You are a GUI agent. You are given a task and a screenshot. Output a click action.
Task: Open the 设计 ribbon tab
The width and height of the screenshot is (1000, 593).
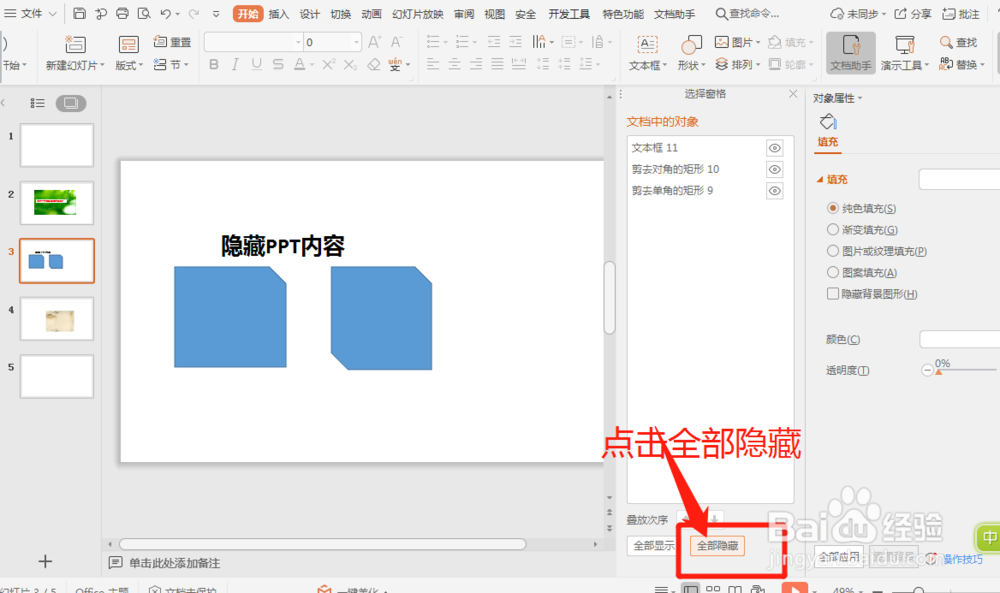click(309, 13)
